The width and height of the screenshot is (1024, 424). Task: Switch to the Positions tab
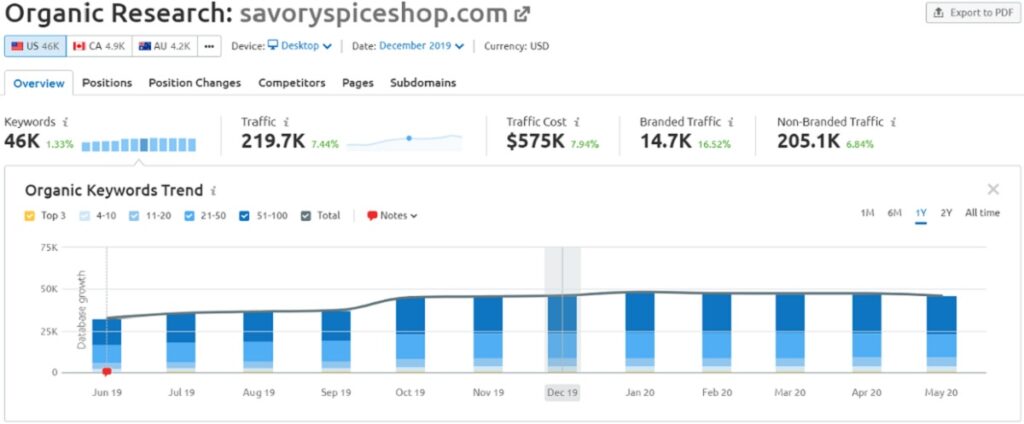click(107, 83)
